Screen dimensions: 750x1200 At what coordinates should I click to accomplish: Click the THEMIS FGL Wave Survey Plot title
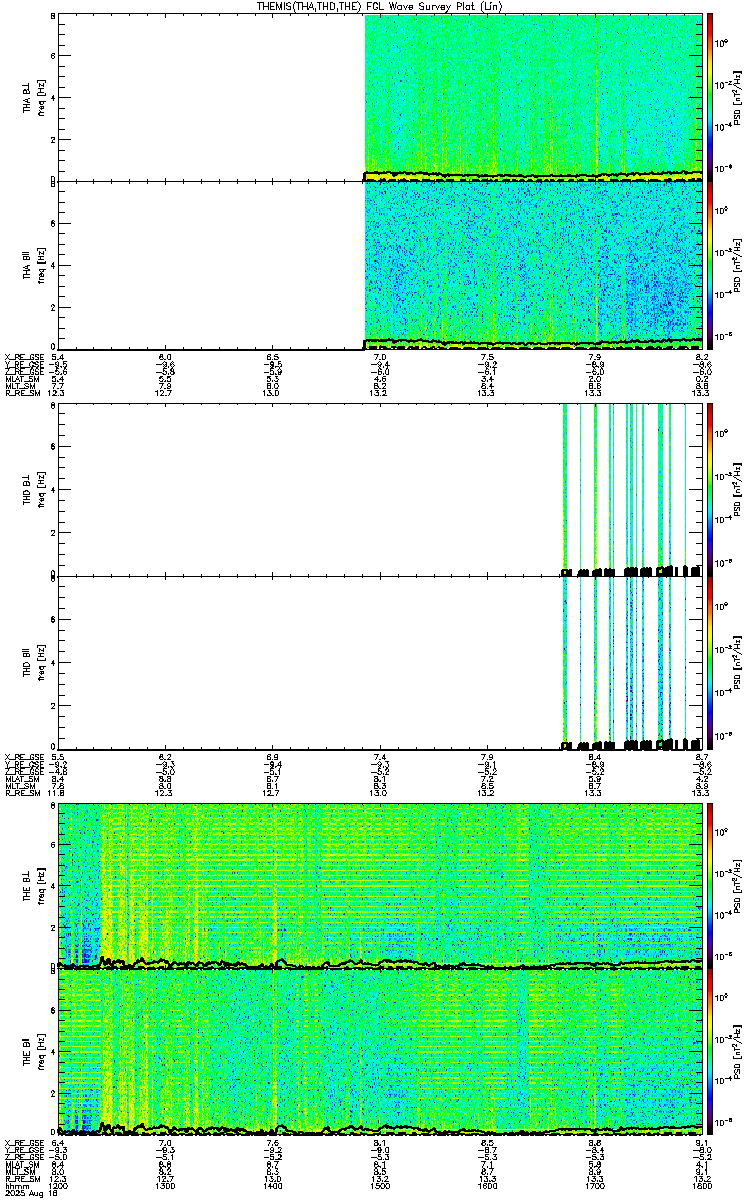[x=379, y=6]
